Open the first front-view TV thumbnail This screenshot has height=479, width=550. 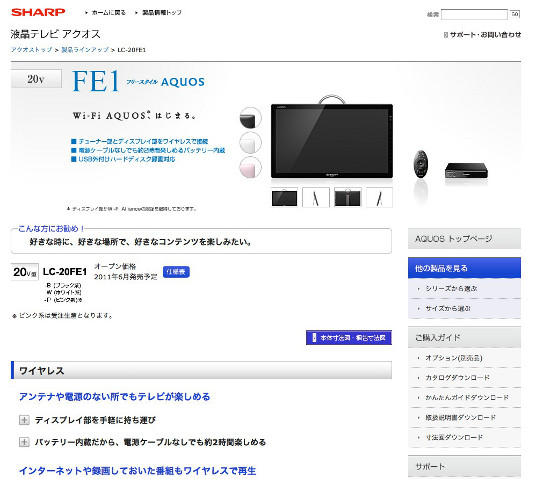tap(284, 197)
